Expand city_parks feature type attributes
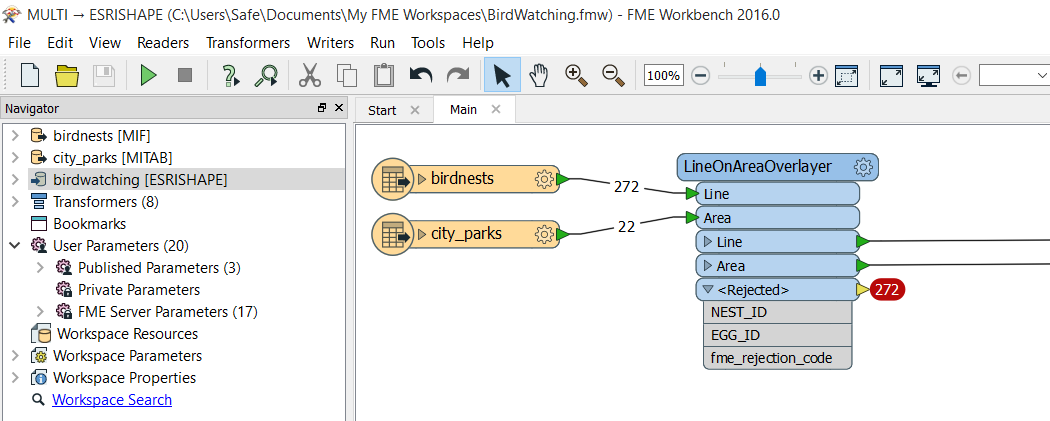 (x=422, y=234)
